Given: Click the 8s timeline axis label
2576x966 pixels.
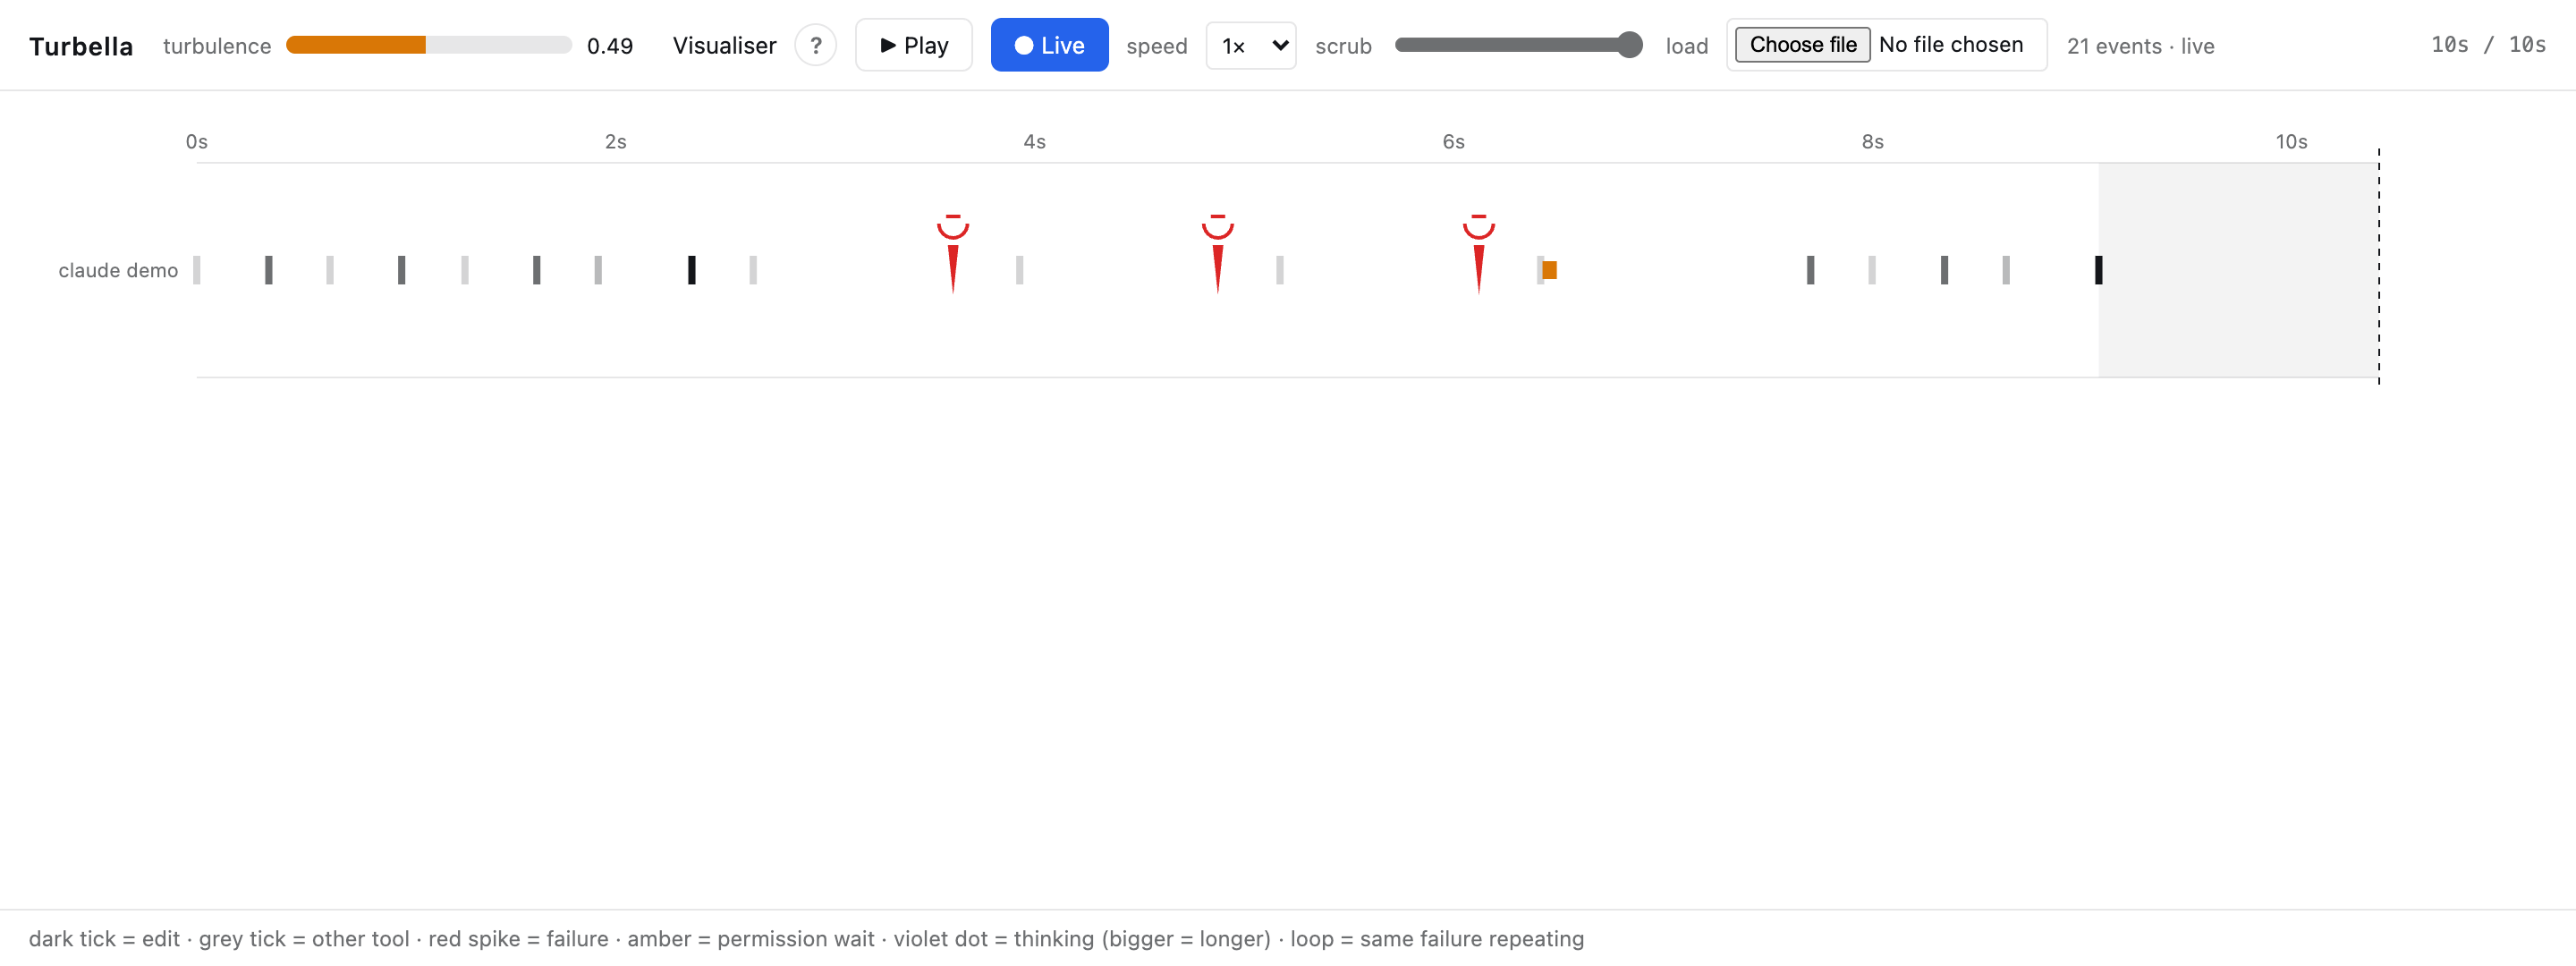Looking at the screenshot, I should (1872, 142).
